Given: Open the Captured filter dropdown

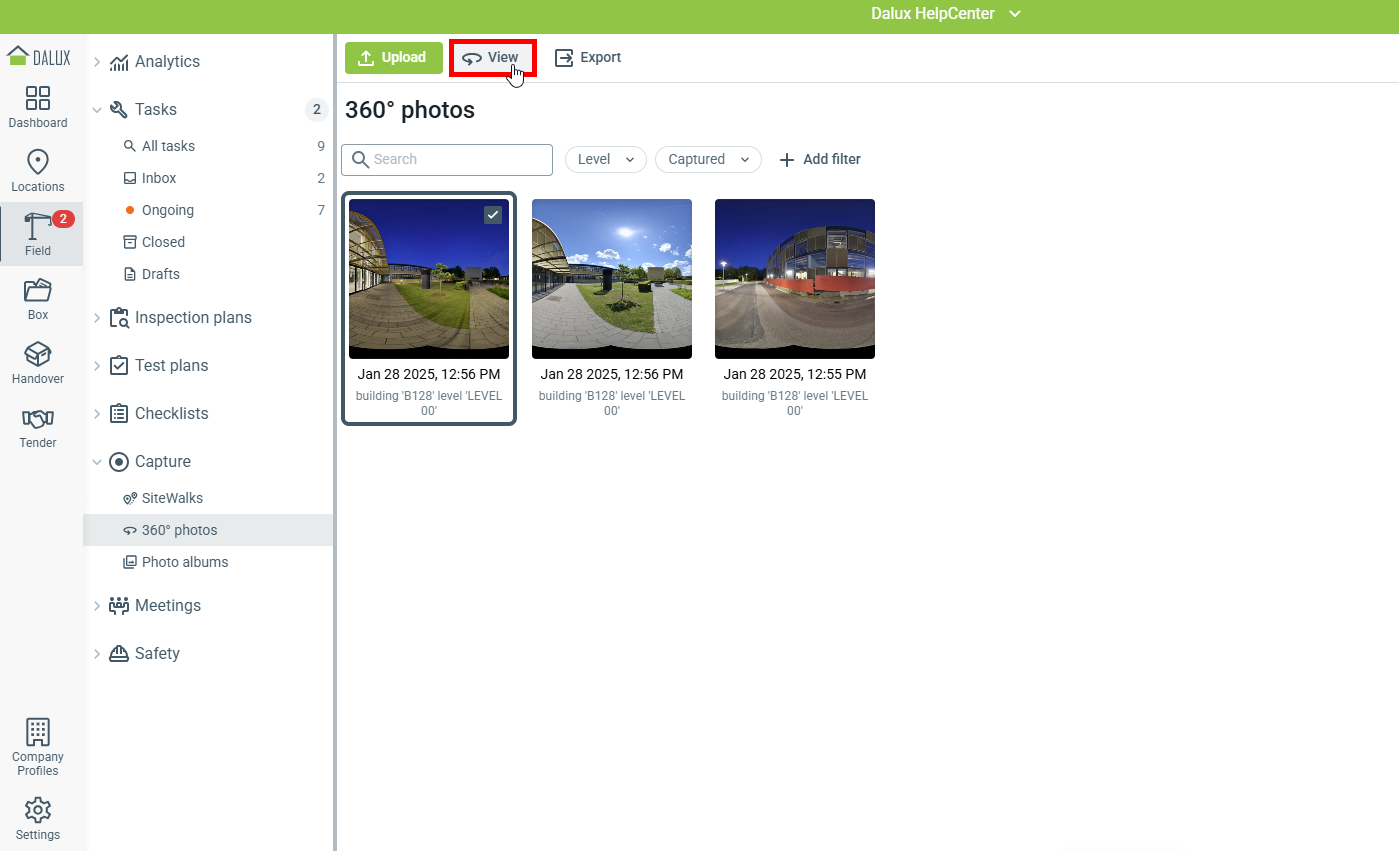Looking at the screenshot, I should pyautogui.click(x=707, y=159).
